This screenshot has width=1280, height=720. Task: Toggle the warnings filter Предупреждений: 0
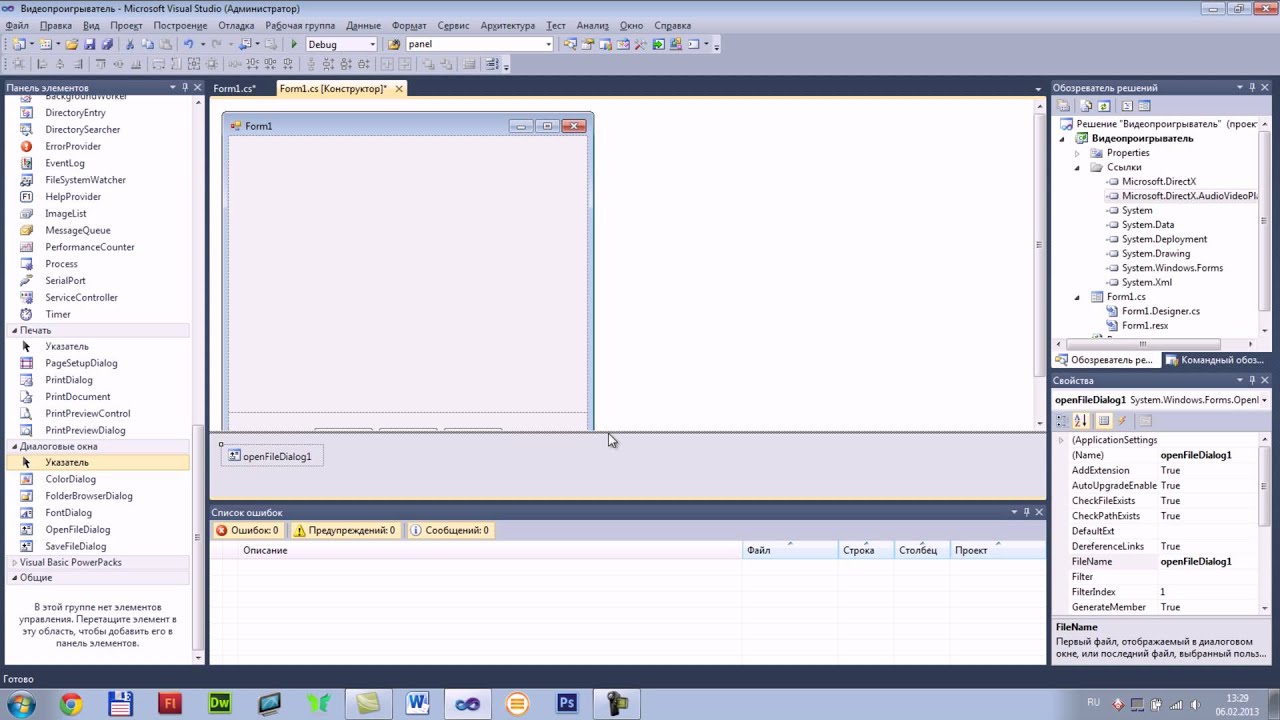pyautogui.click(x=344, y=530)
